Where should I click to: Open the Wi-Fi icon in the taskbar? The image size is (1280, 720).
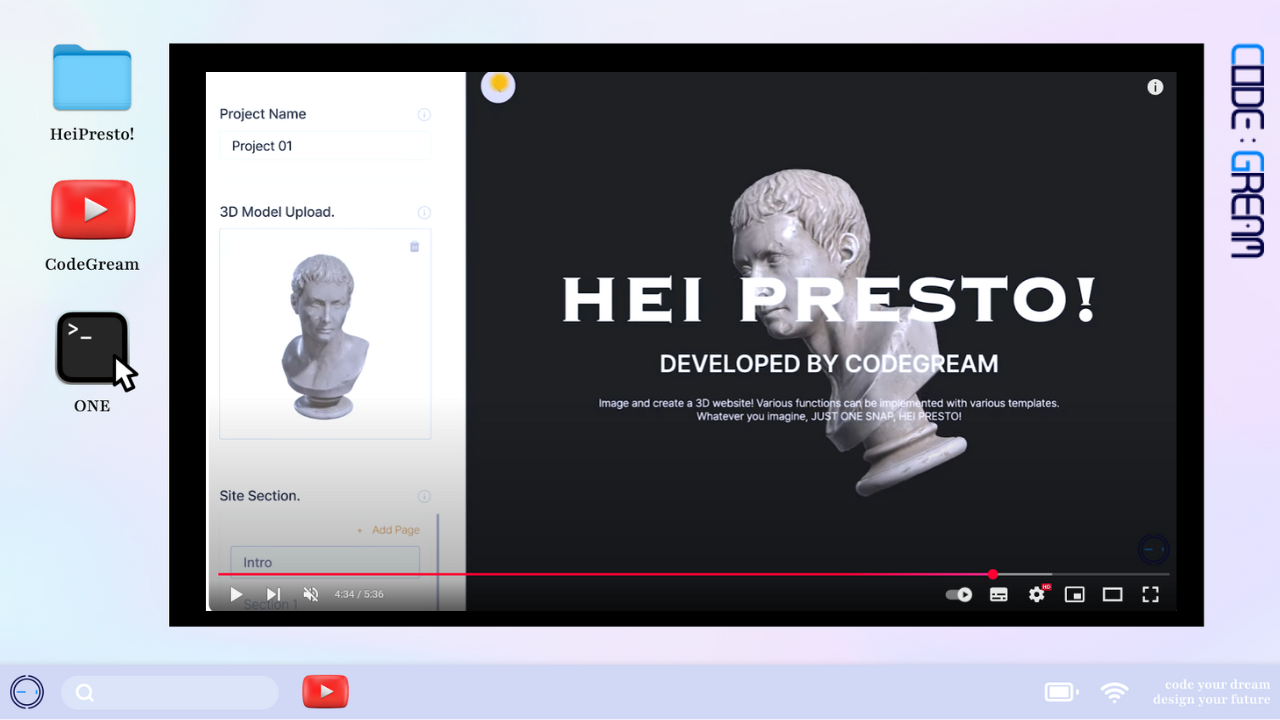[1114, 692]
